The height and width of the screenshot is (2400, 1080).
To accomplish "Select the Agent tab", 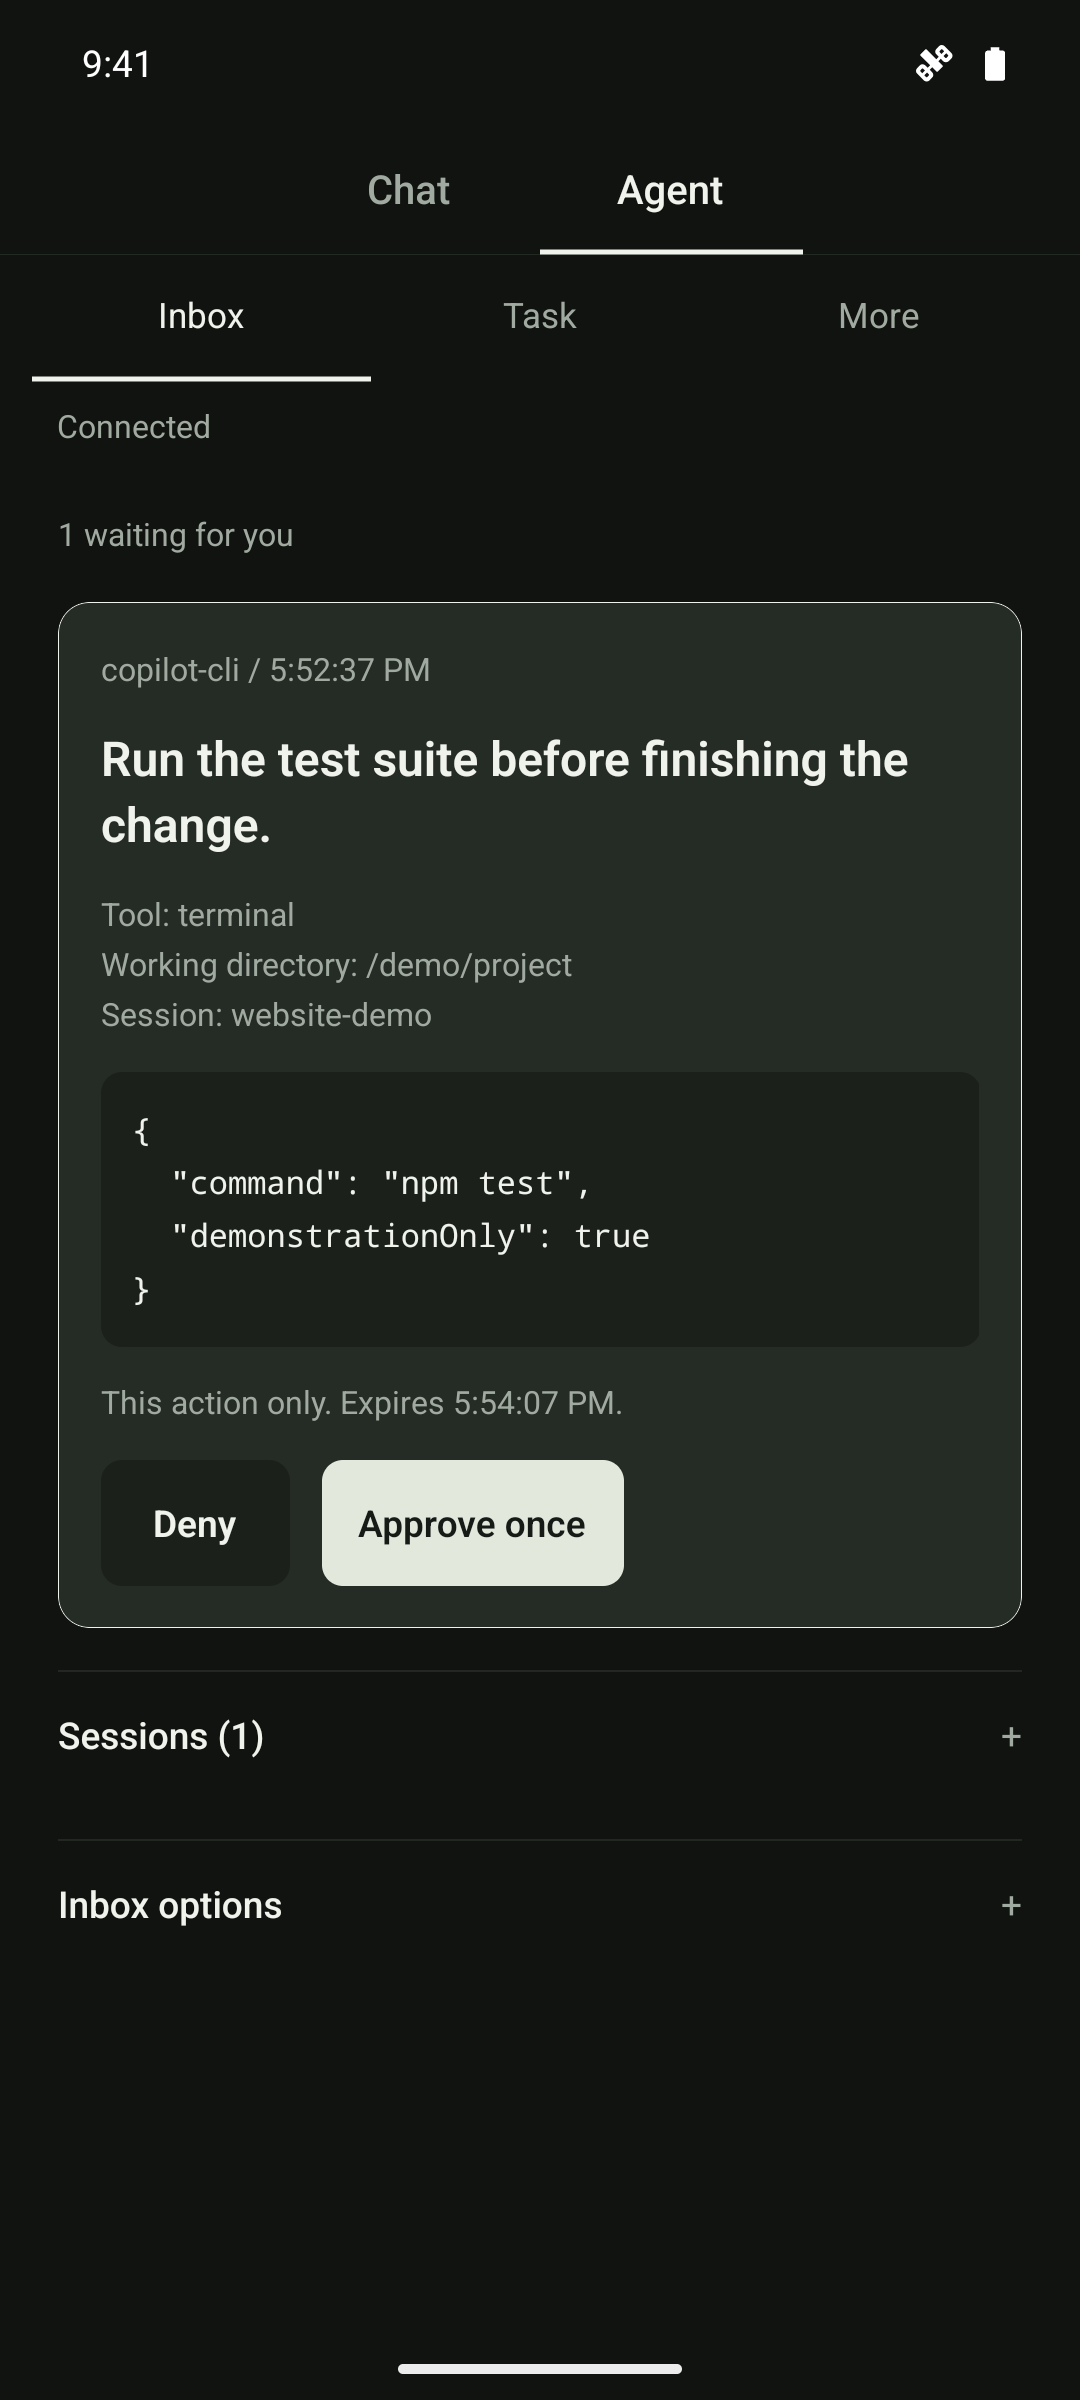I will 670,190.
